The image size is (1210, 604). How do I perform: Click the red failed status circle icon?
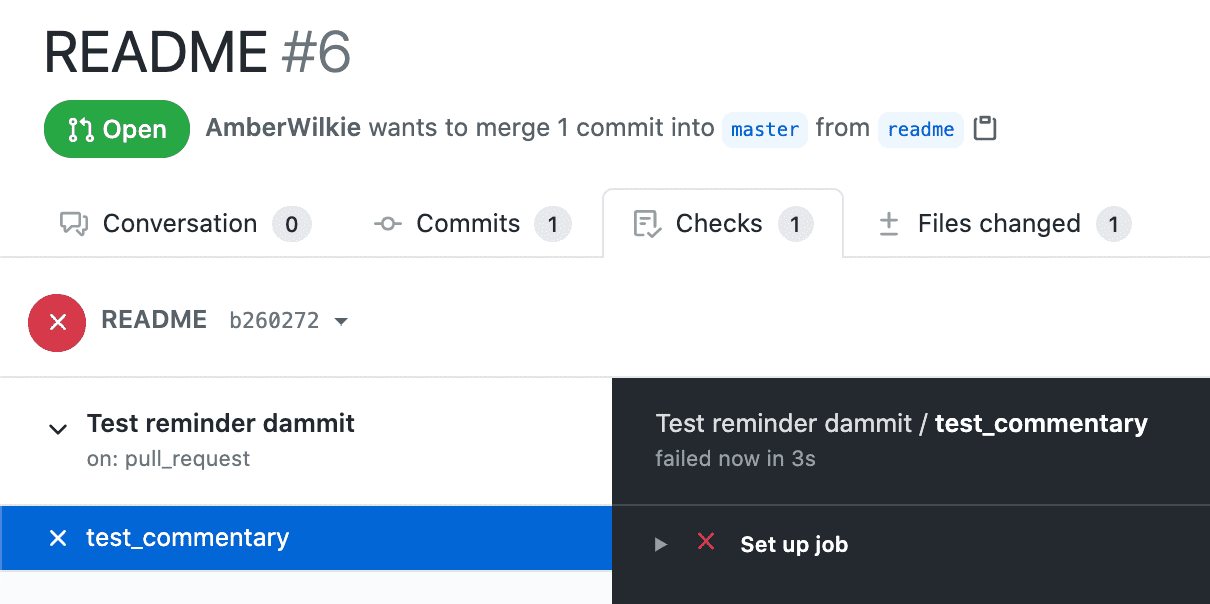[57, 322]
